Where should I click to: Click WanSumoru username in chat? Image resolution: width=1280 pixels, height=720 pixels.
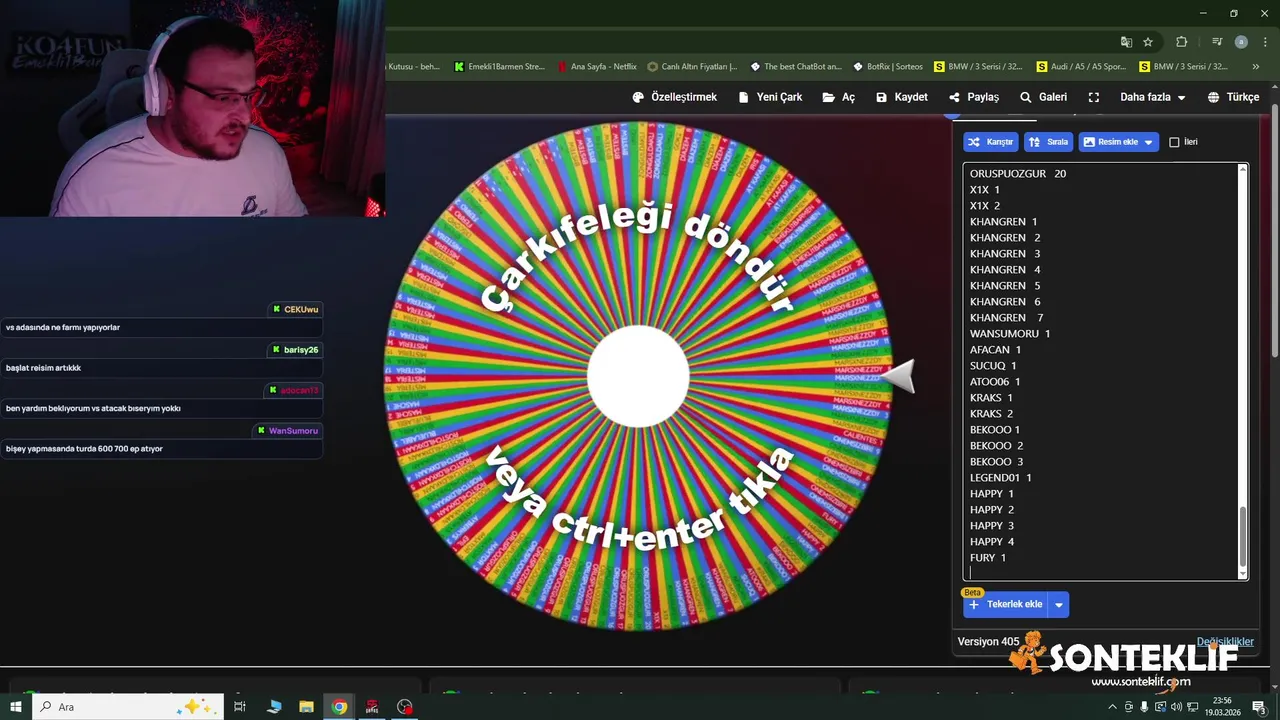tap(293, 431)
